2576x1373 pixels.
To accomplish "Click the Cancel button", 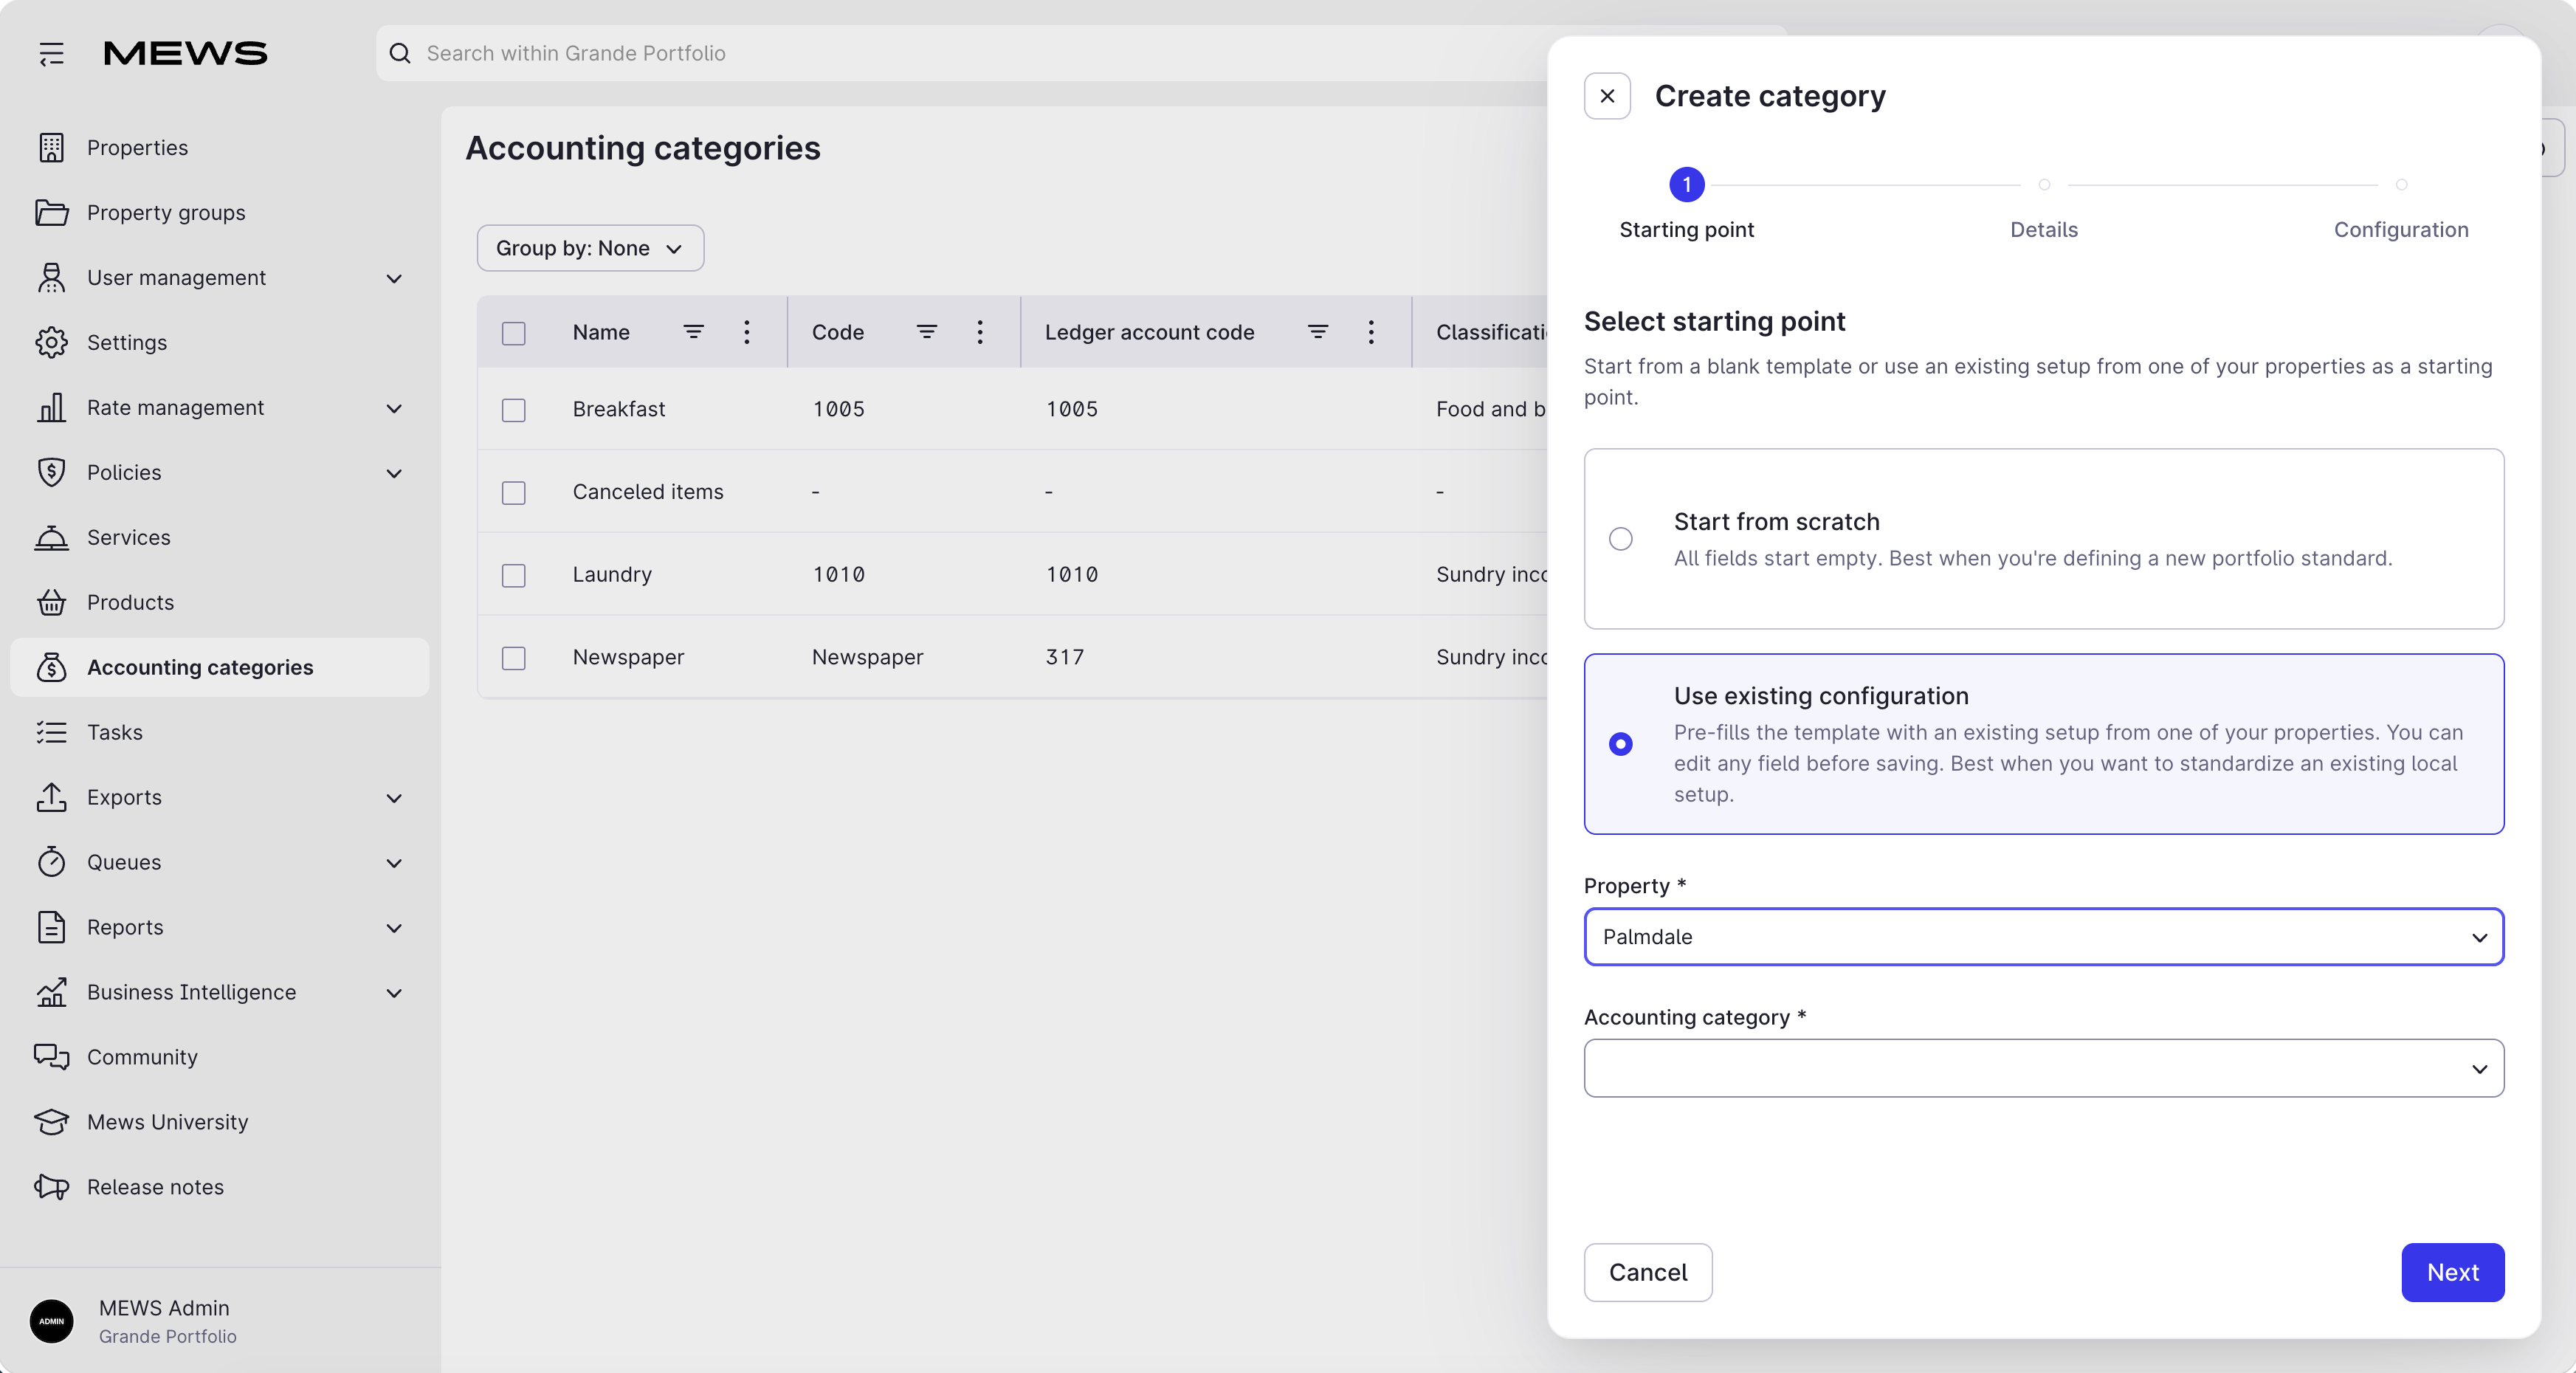I will (1648, 1272).
